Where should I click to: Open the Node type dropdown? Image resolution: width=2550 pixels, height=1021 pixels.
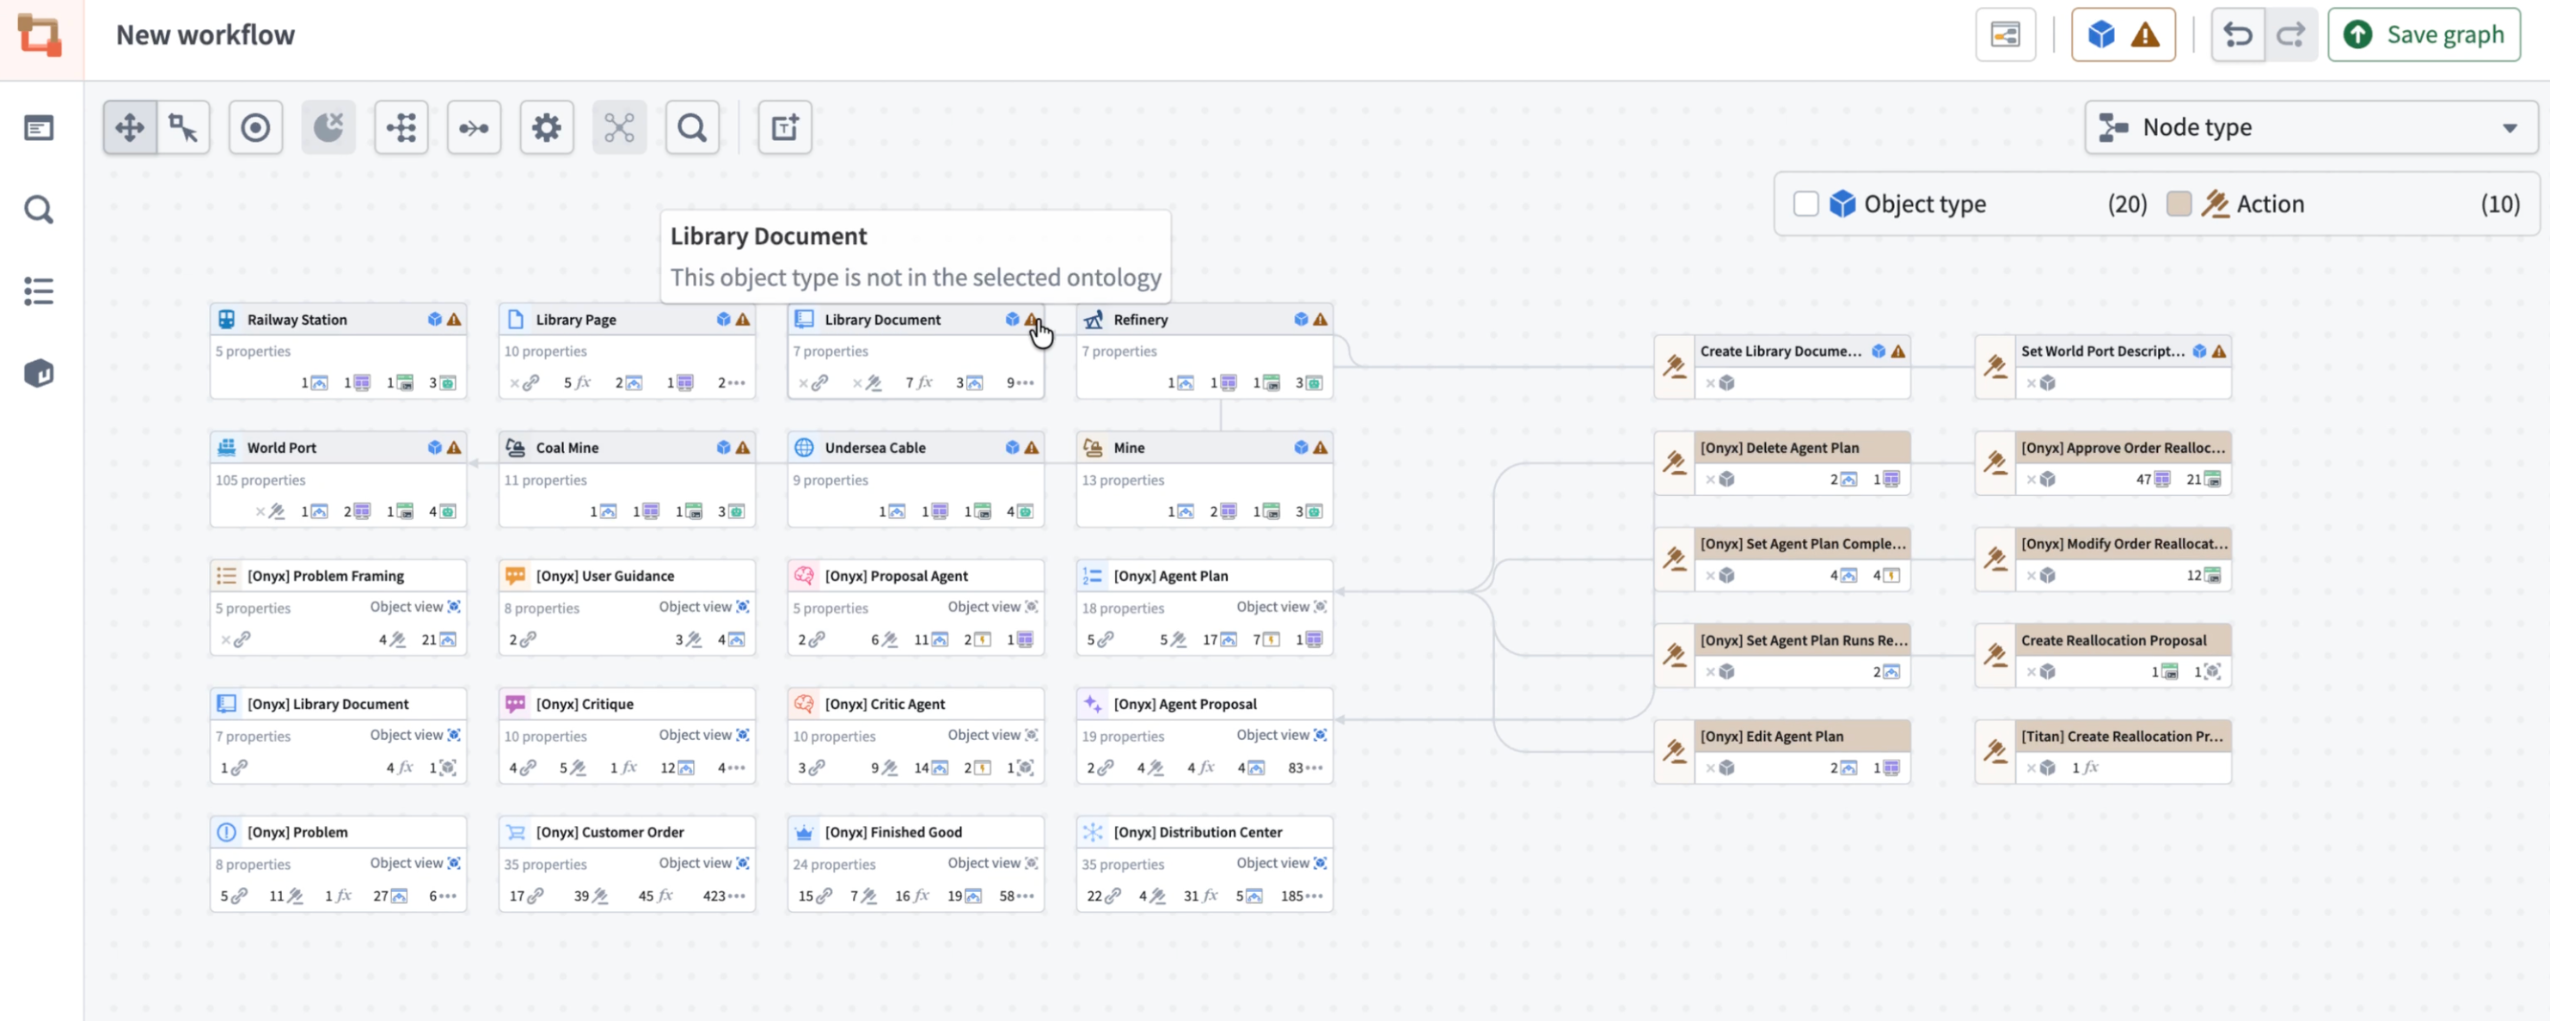(2308, 127)
